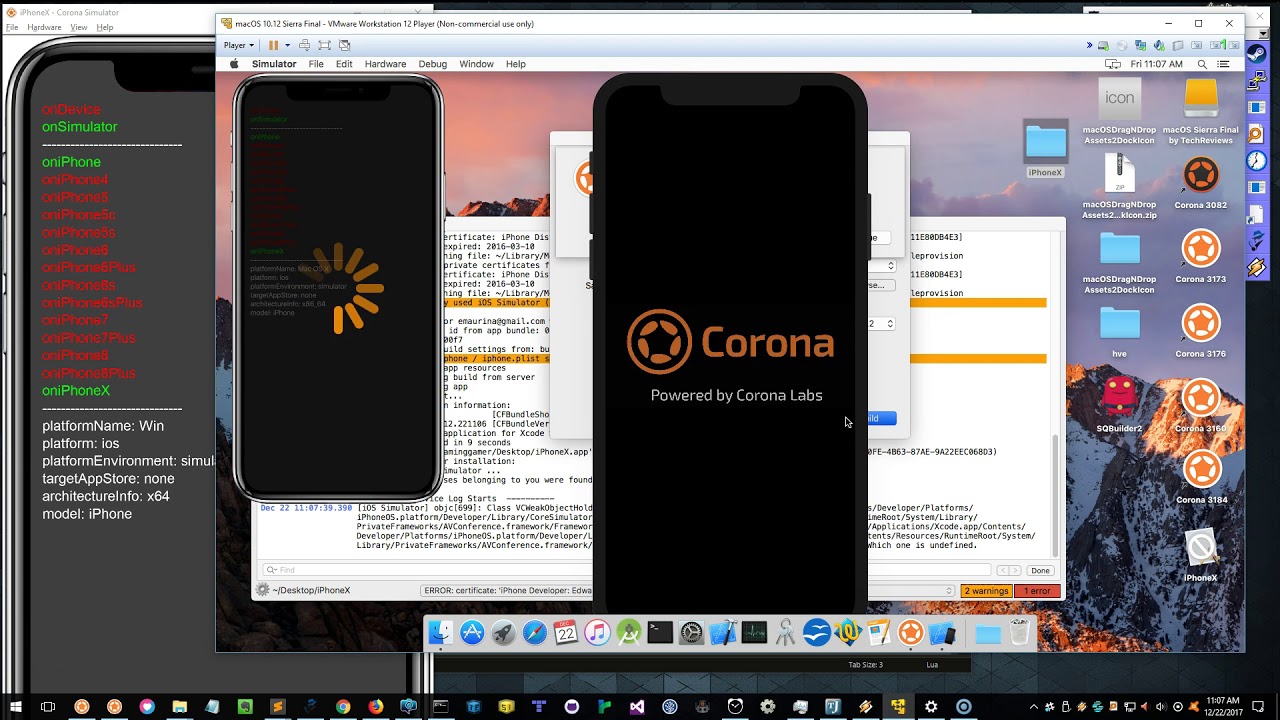Open Corona Simulator orange dock icon

pos(910,632)
